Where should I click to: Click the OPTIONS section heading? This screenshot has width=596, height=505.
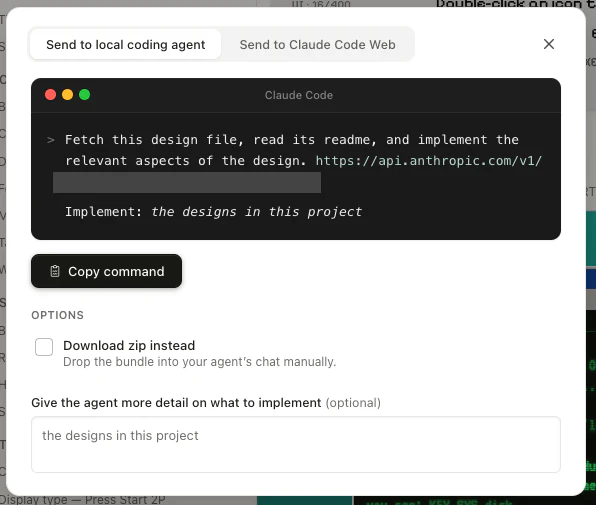(x=57, y=315)
